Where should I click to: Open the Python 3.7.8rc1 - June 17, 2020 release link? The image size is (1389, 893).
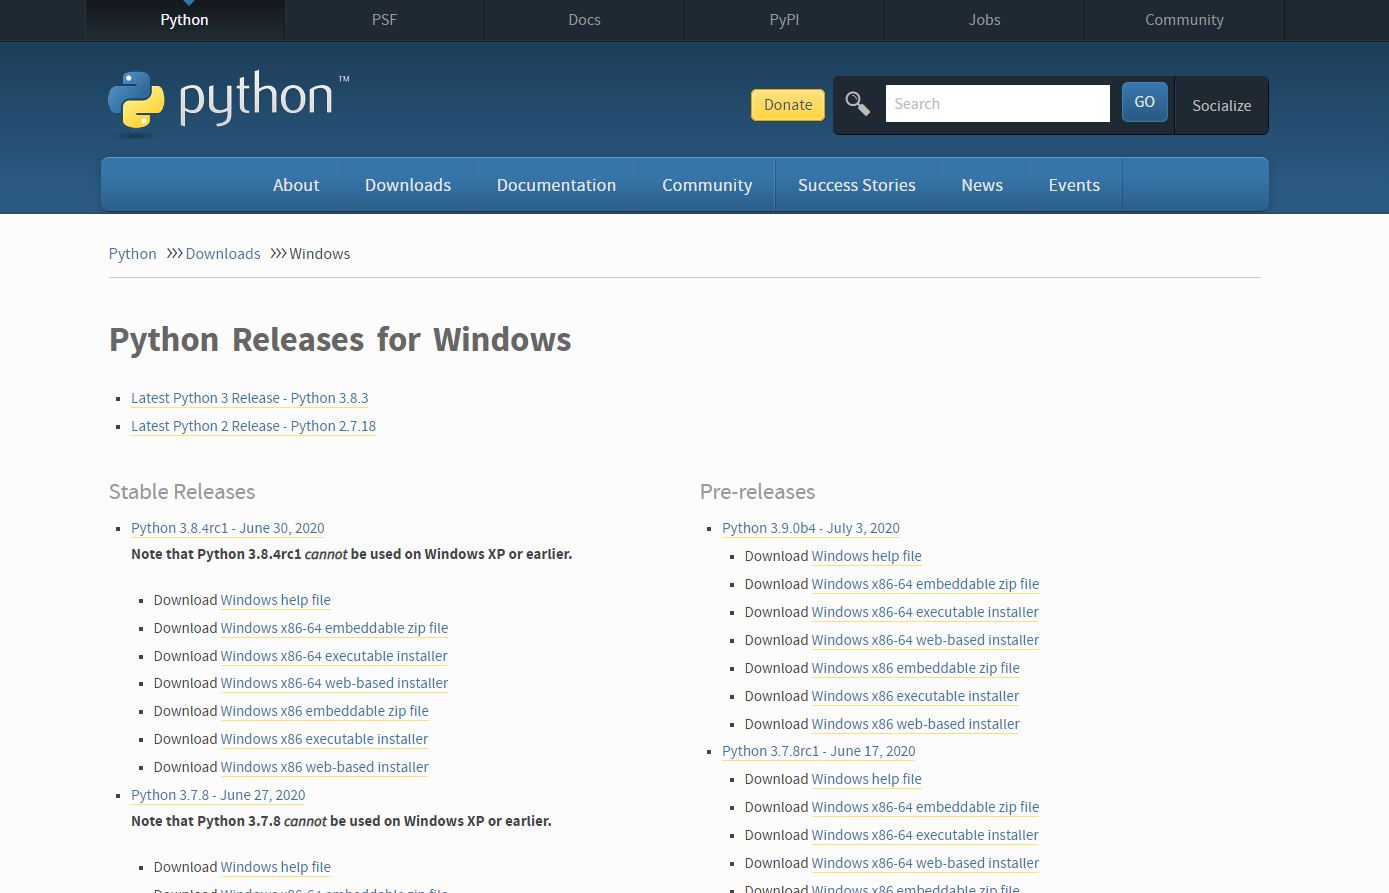pos(819,751)
